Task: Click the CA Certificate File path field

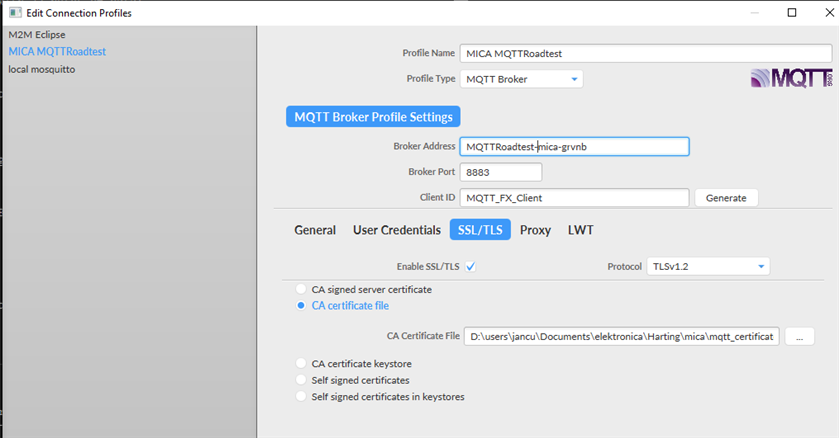Action: pyautogui.click(x=622, y=337)
